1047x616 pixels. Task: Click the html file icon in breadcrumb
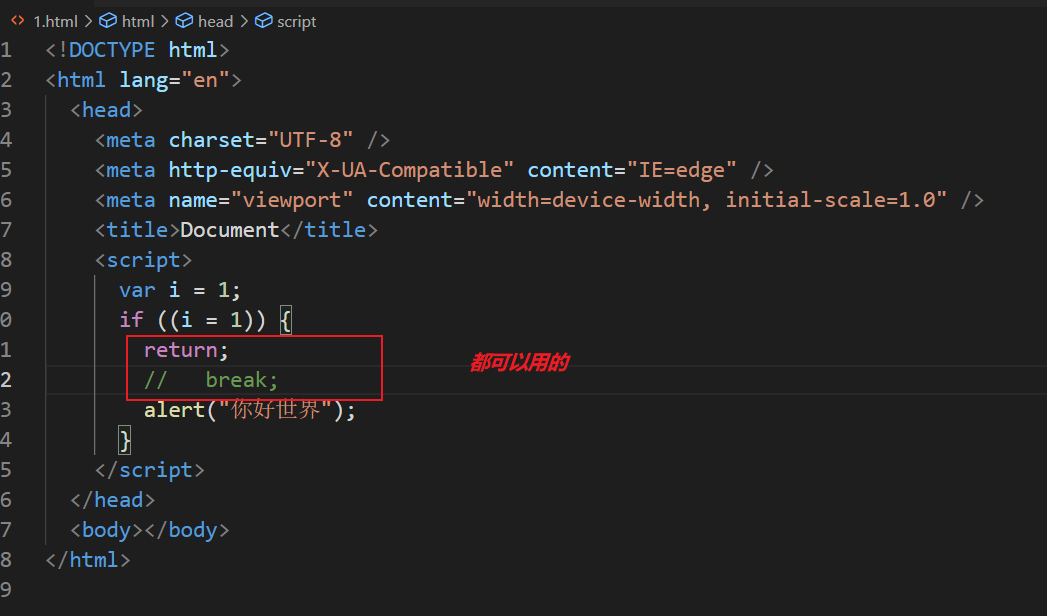pos(18,21)
